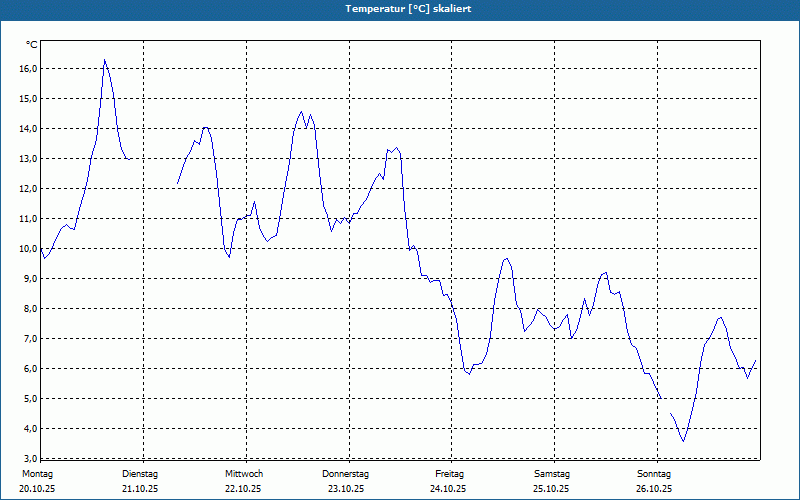Click the Donnerstag day label
Screen dimensions: 800x500
point(345,474)
